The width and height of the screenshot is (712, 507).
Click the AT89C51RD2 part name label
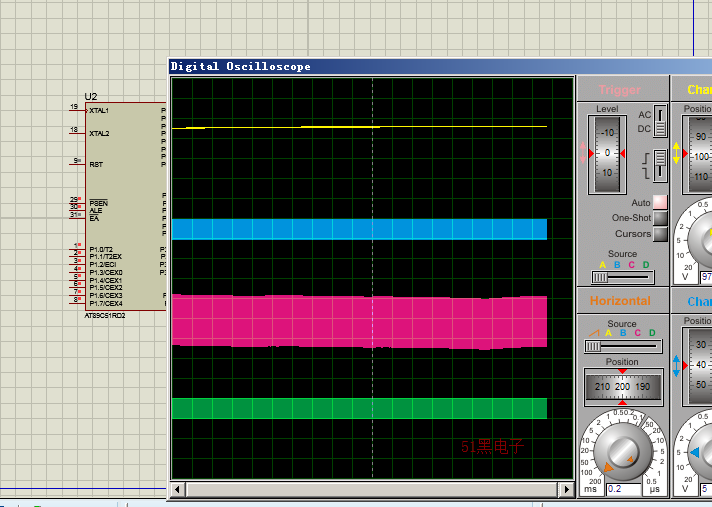pos(104,315)
